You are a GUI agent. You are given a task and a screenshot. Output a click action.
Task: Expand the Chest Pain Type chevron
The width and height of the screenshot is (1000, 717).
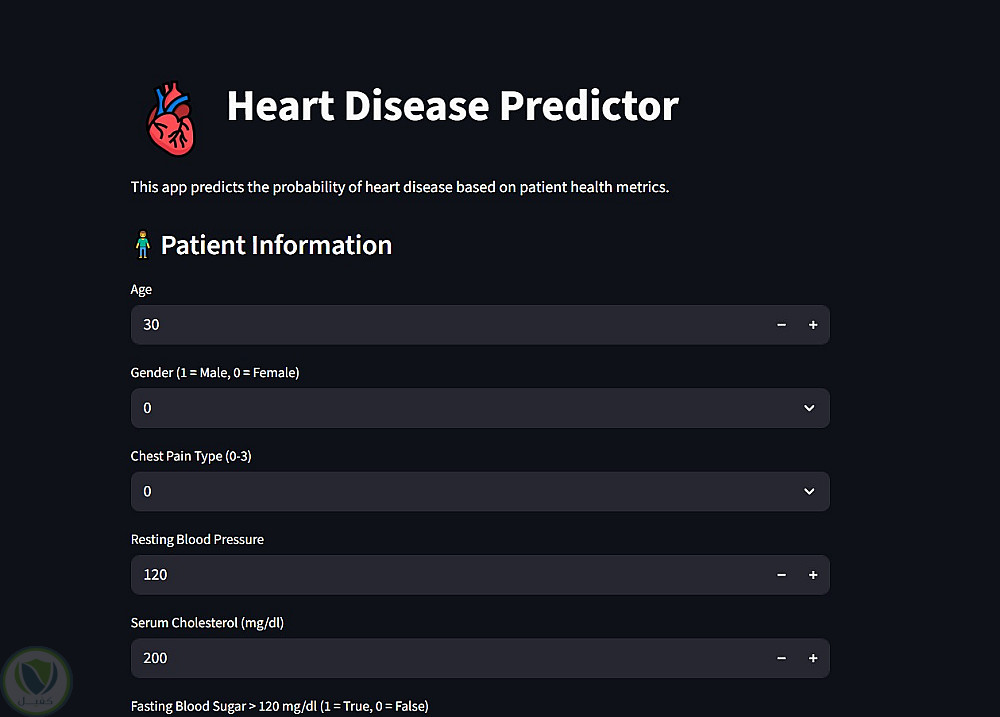[x=809, y=492]
